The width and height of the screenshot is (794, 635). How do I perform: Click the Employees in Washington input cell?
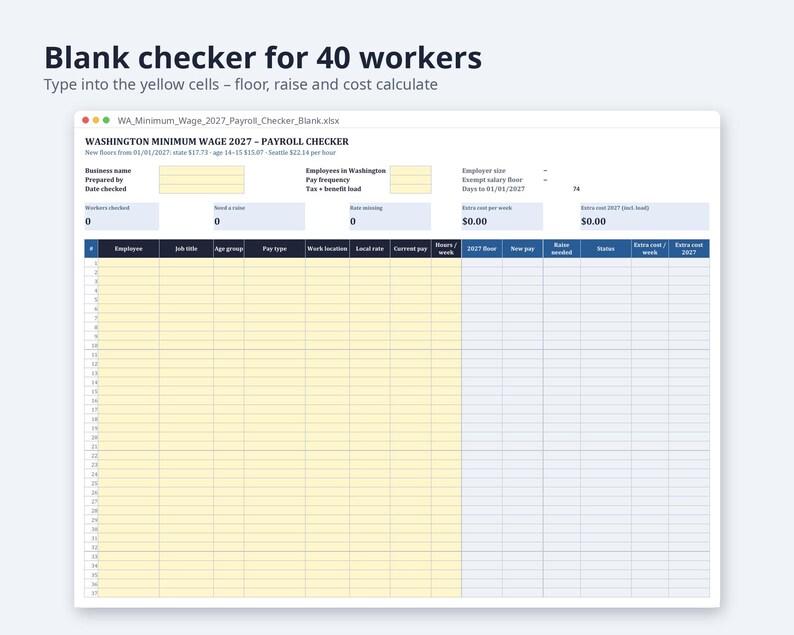(x=411, y=171)
